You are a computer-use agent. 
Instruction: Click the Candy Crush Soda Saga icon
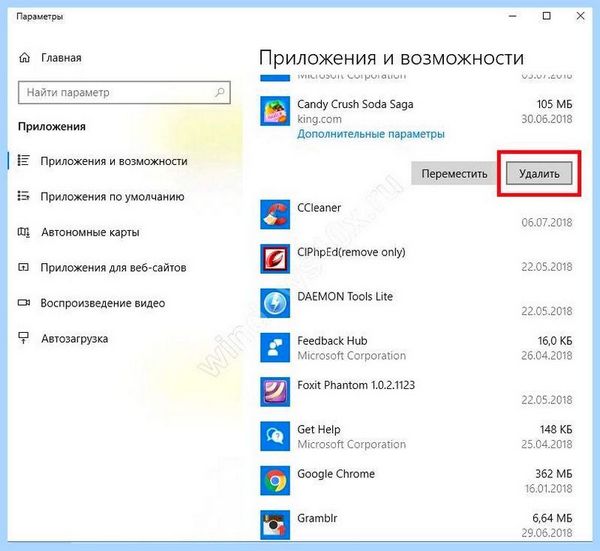pos(275,111)
